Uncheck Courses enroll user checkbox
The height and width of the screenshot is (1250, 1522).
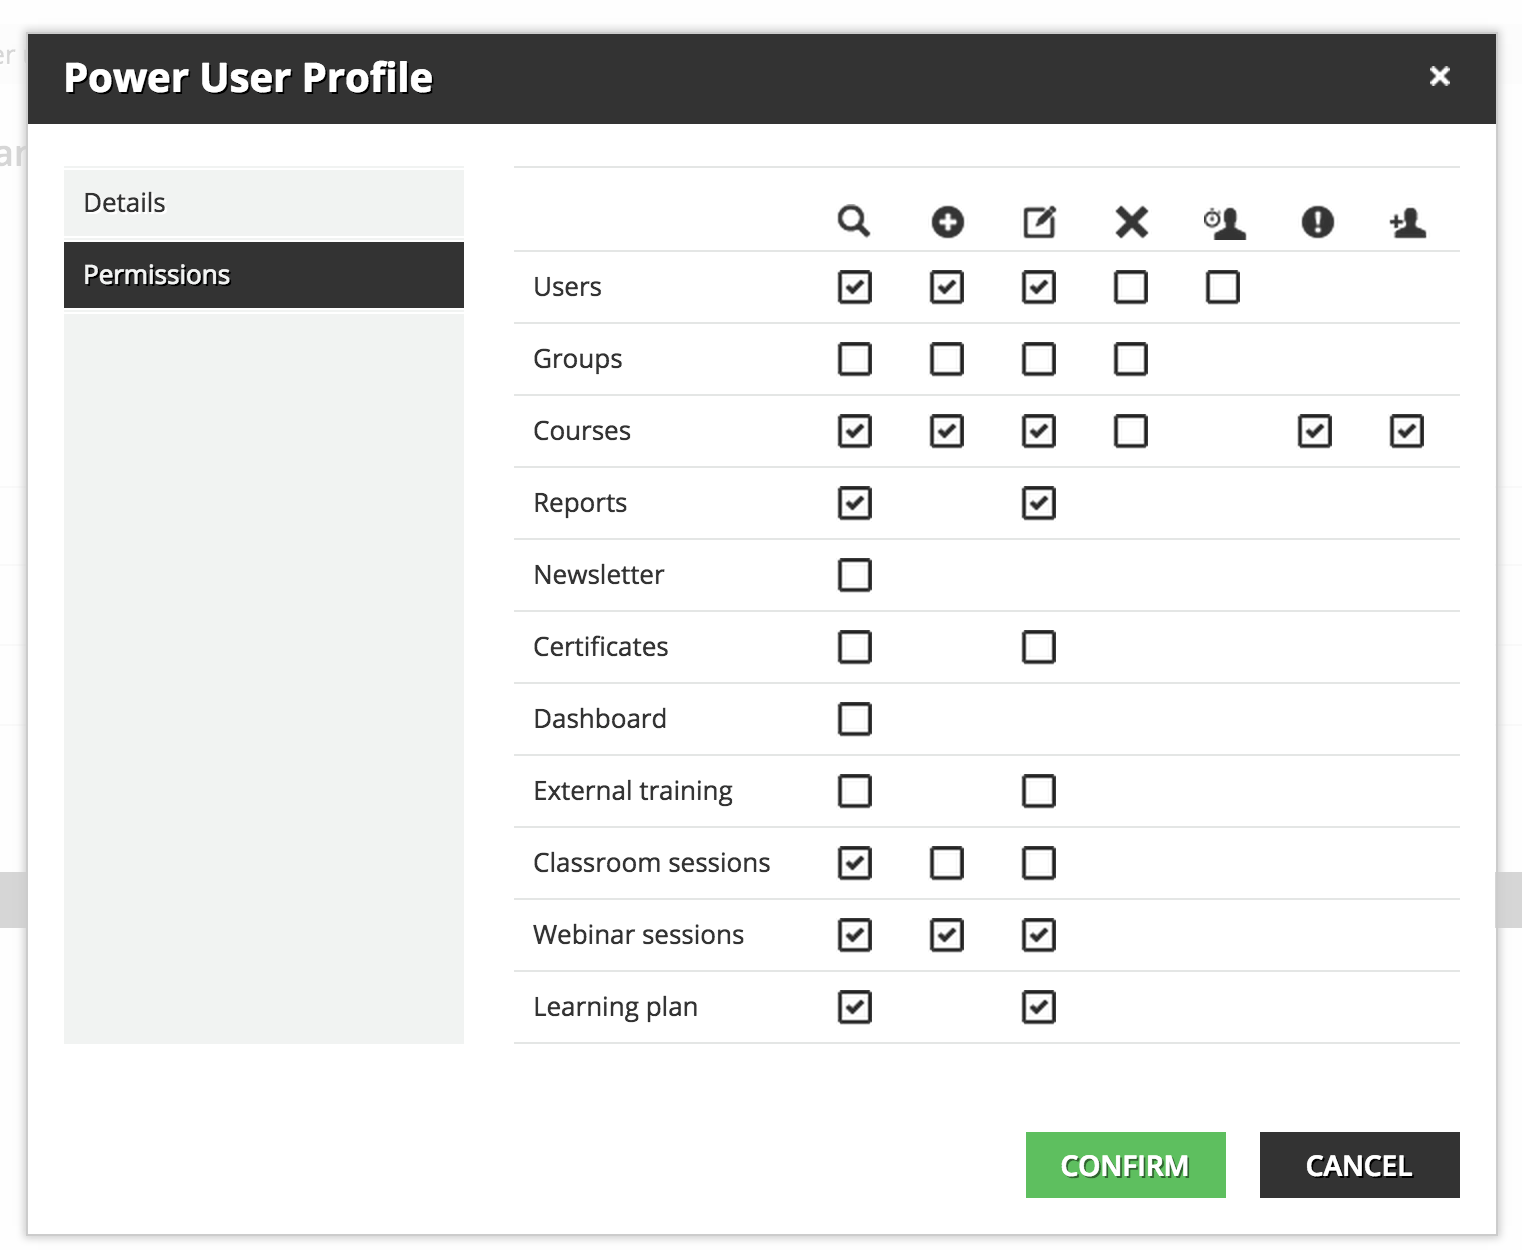(x=1407, y=431)
